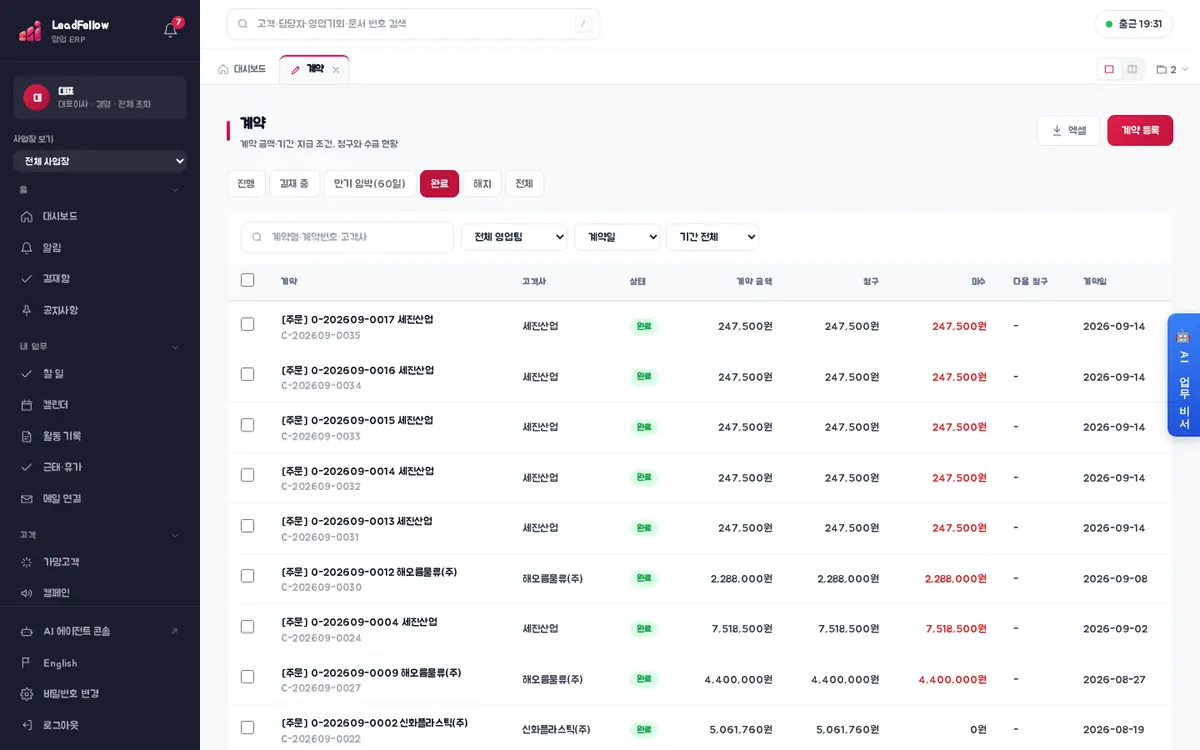1200x750 pixels.
Task: Select the 진행 status filter tab
Action: pos(246,184)
